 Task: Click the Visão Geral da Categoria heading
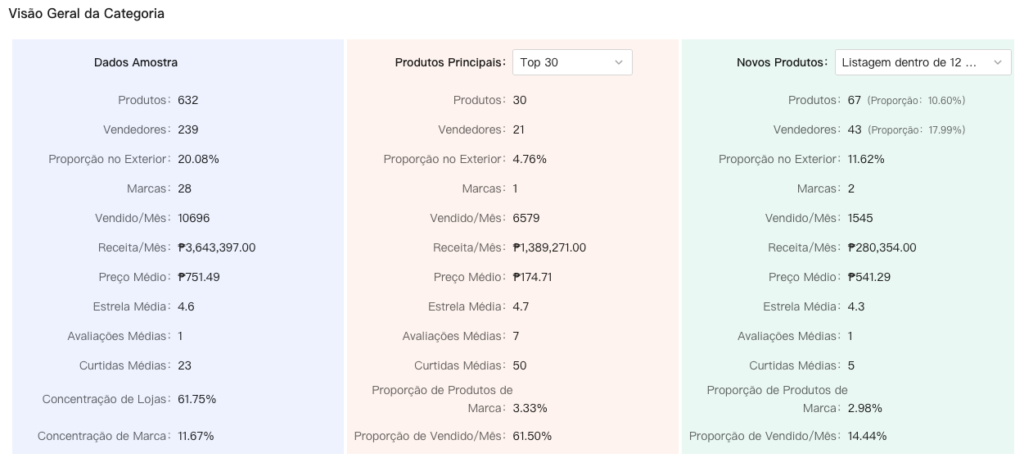[x=87, y=14]
